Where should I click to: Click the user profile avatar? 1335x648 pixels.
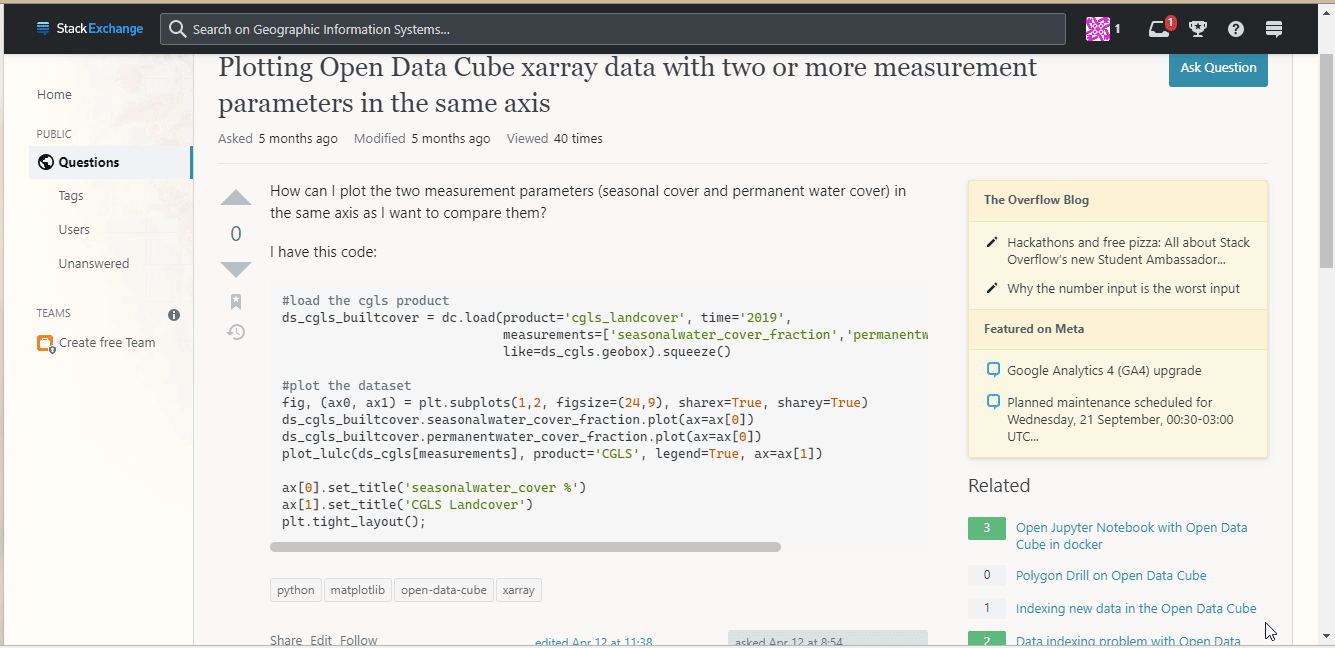(1098, 29)
